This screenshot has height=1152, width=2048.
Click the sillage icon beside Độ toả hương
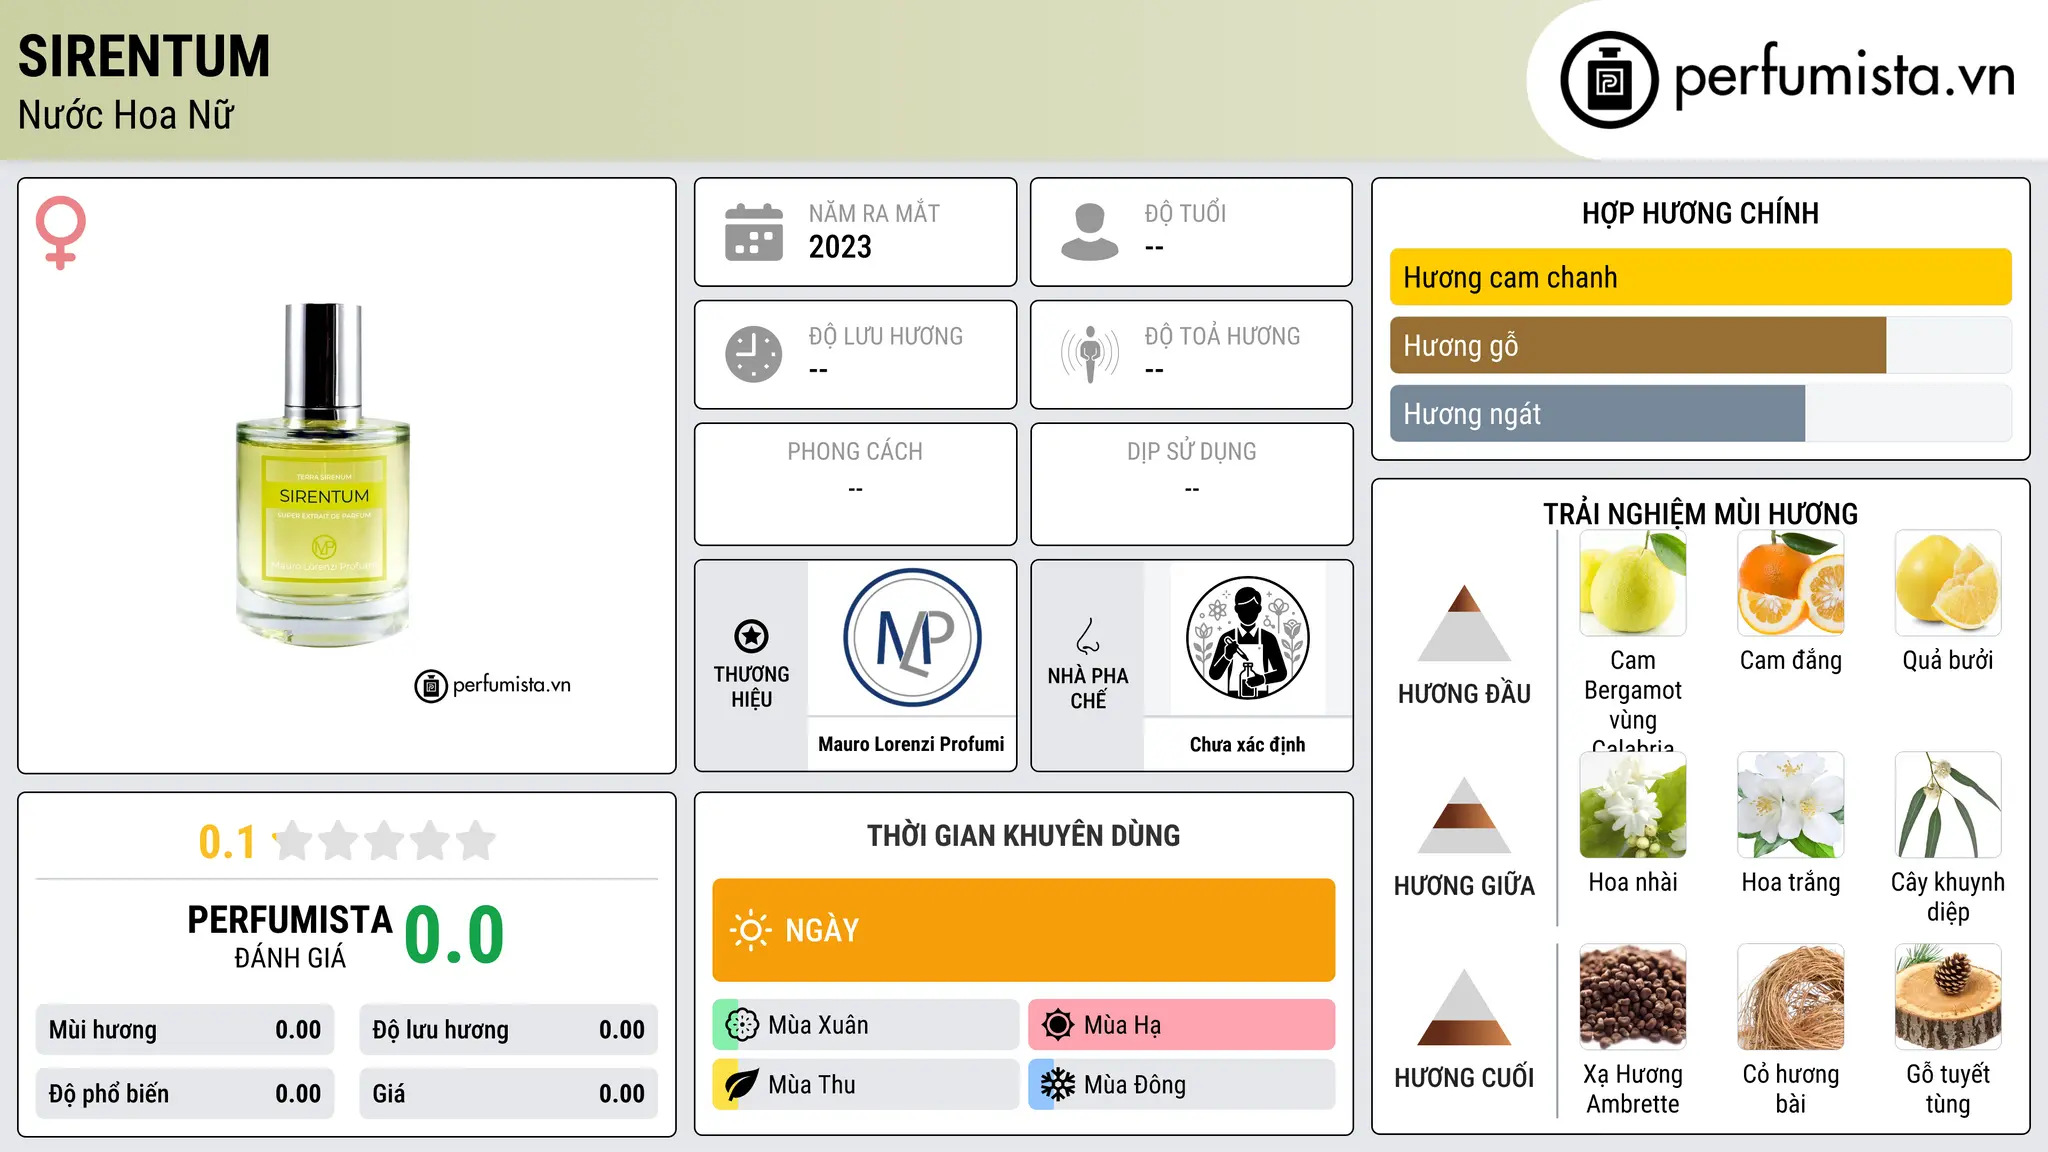1090,354
